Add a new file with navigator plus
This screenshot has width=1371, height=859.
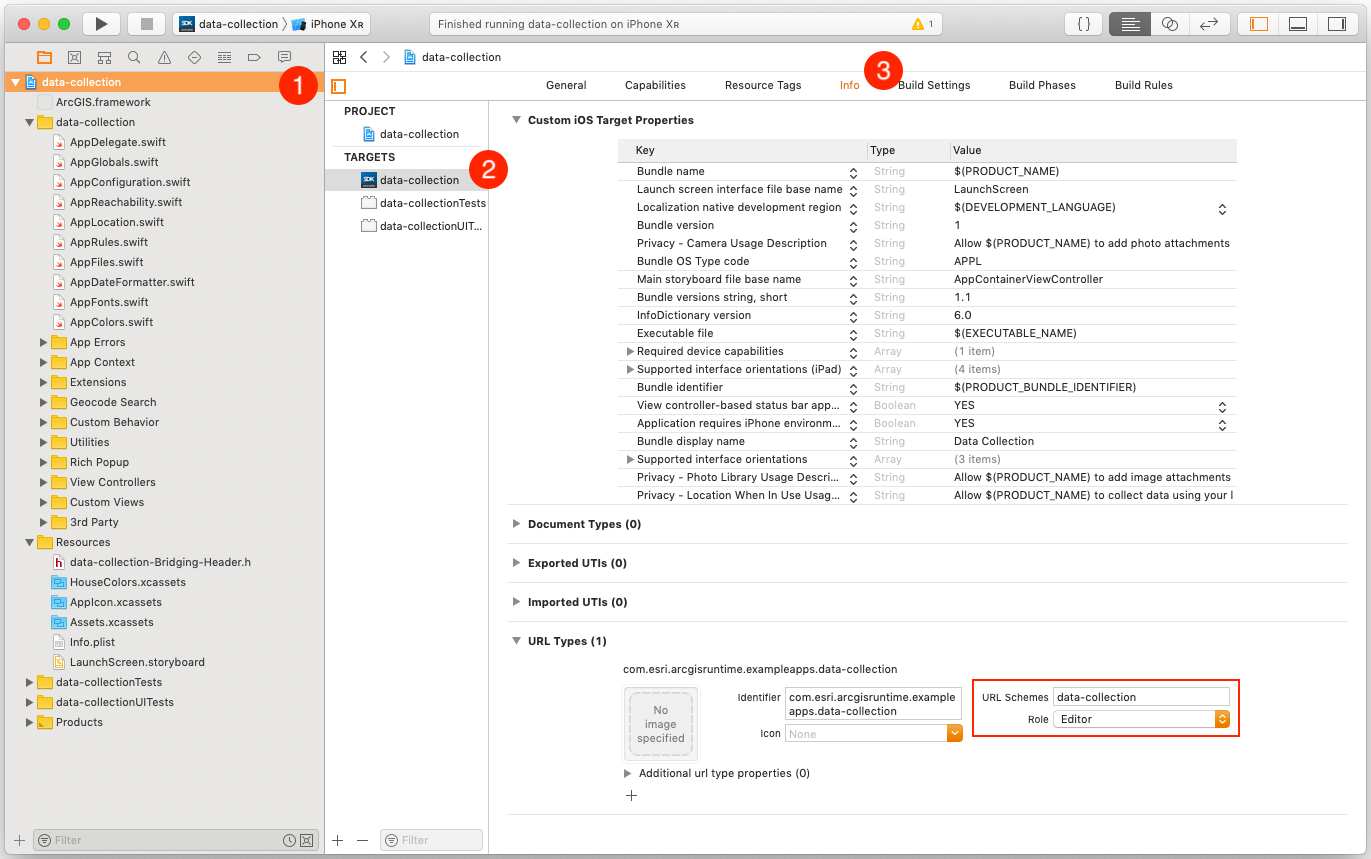tap(19, 840)
